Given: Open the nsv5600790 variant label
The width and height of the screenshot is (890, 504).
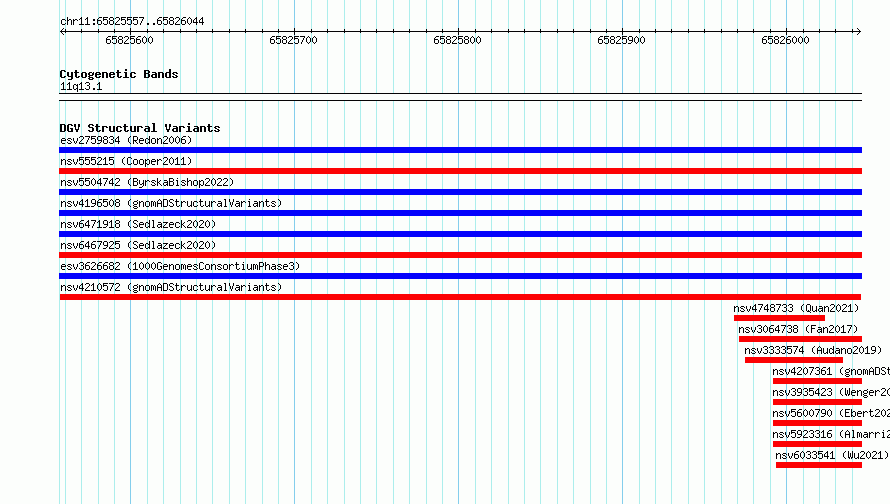Looking at the screenshot, I should [x=831, y=413].
